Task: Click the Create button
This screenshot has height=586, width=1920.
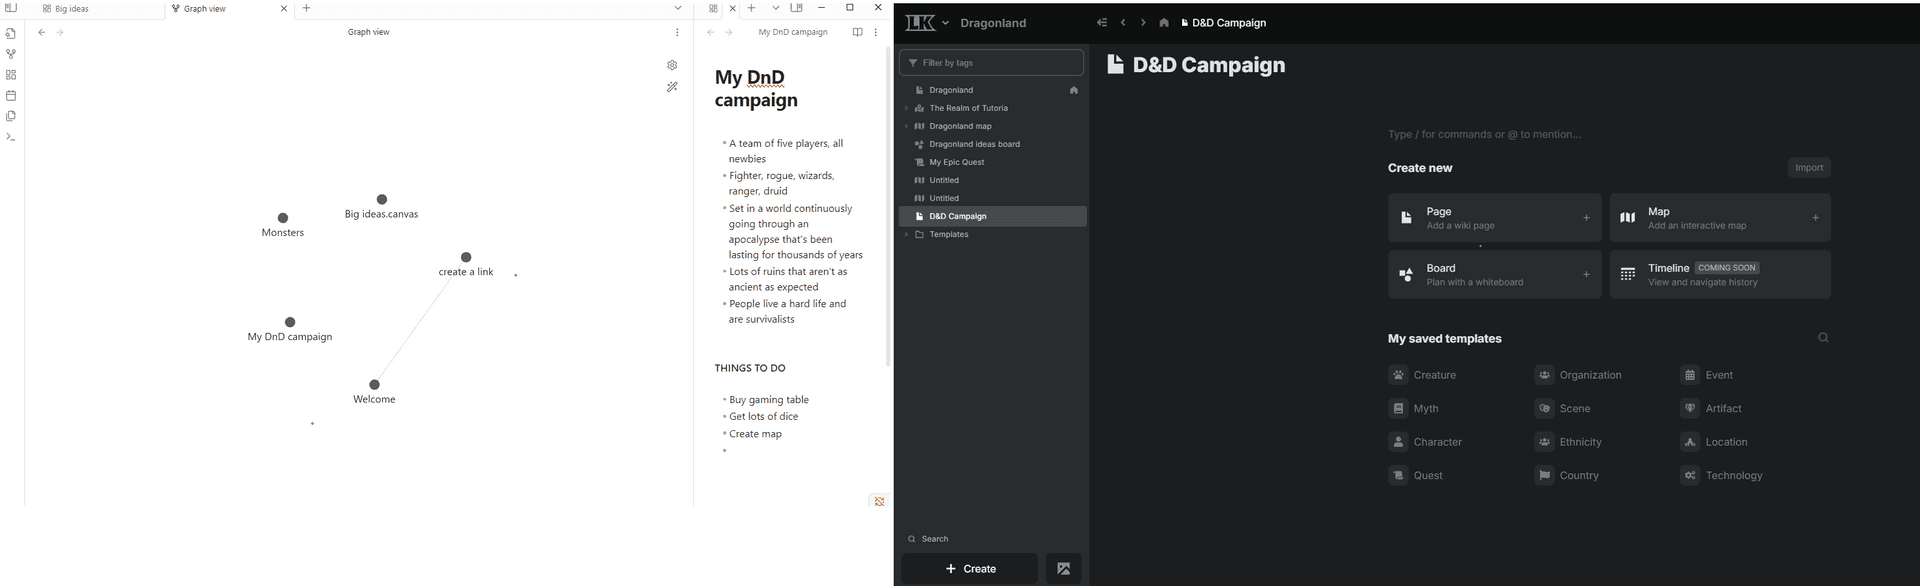Action: tap(969, 569)
